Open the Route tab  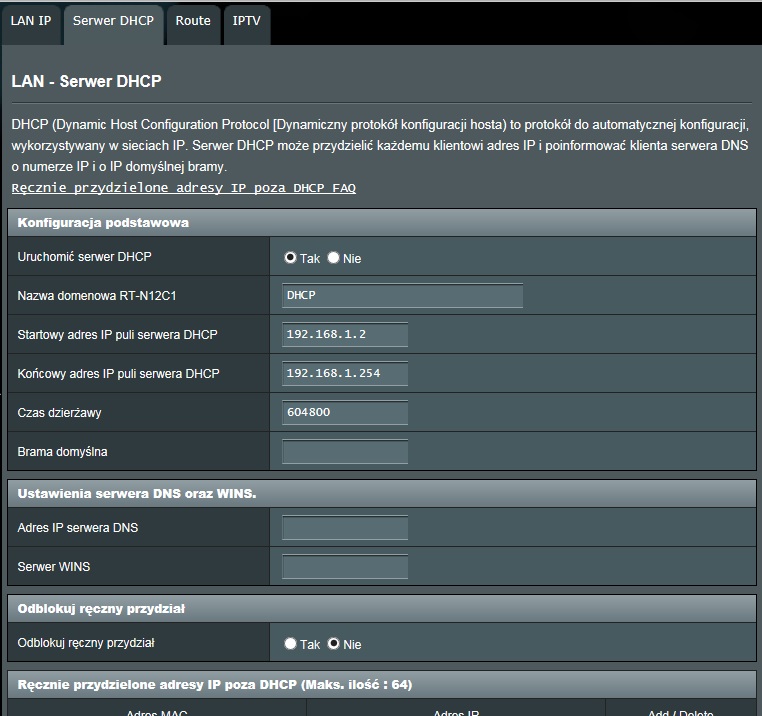pos(193,24)
